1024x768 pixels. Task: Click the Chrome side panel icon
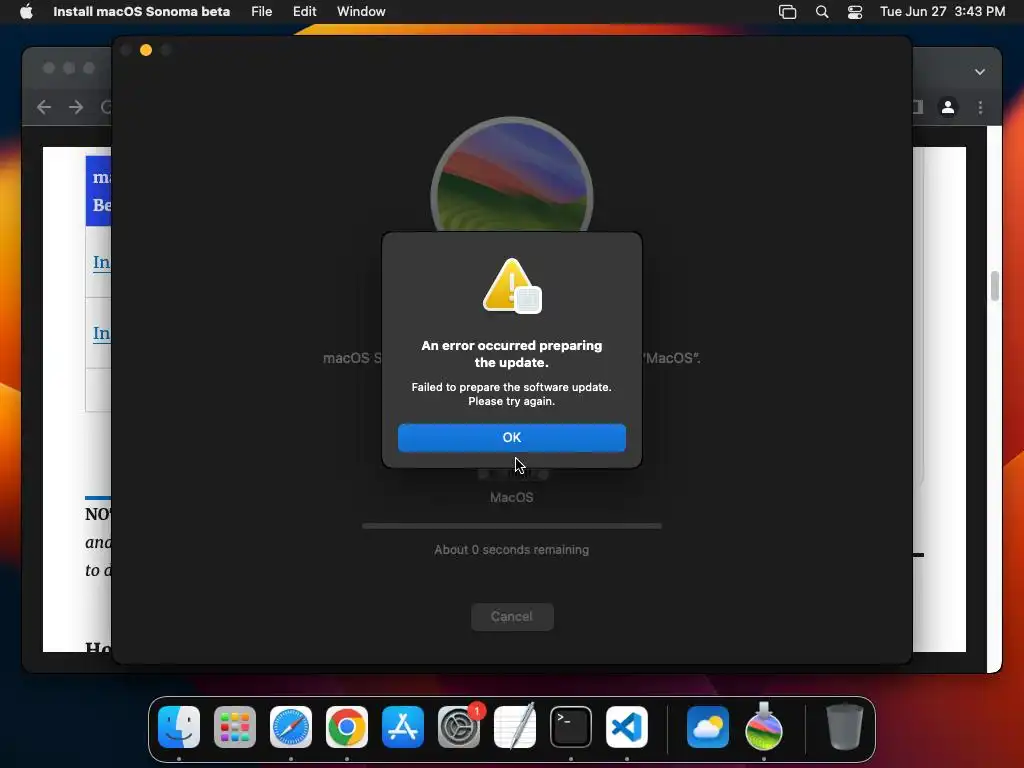[918, 107]
